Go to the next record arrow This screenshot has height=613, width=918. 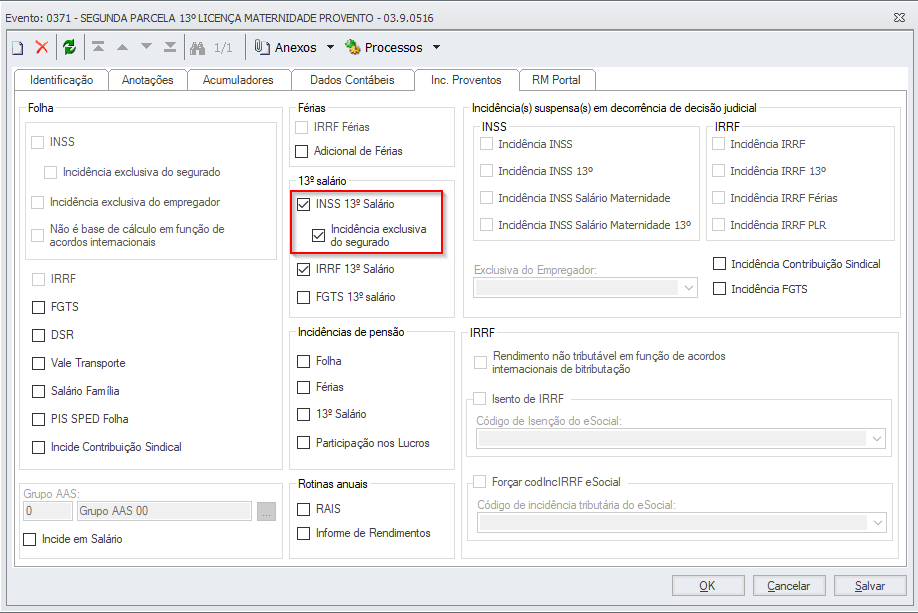click(x=146, y=48)
